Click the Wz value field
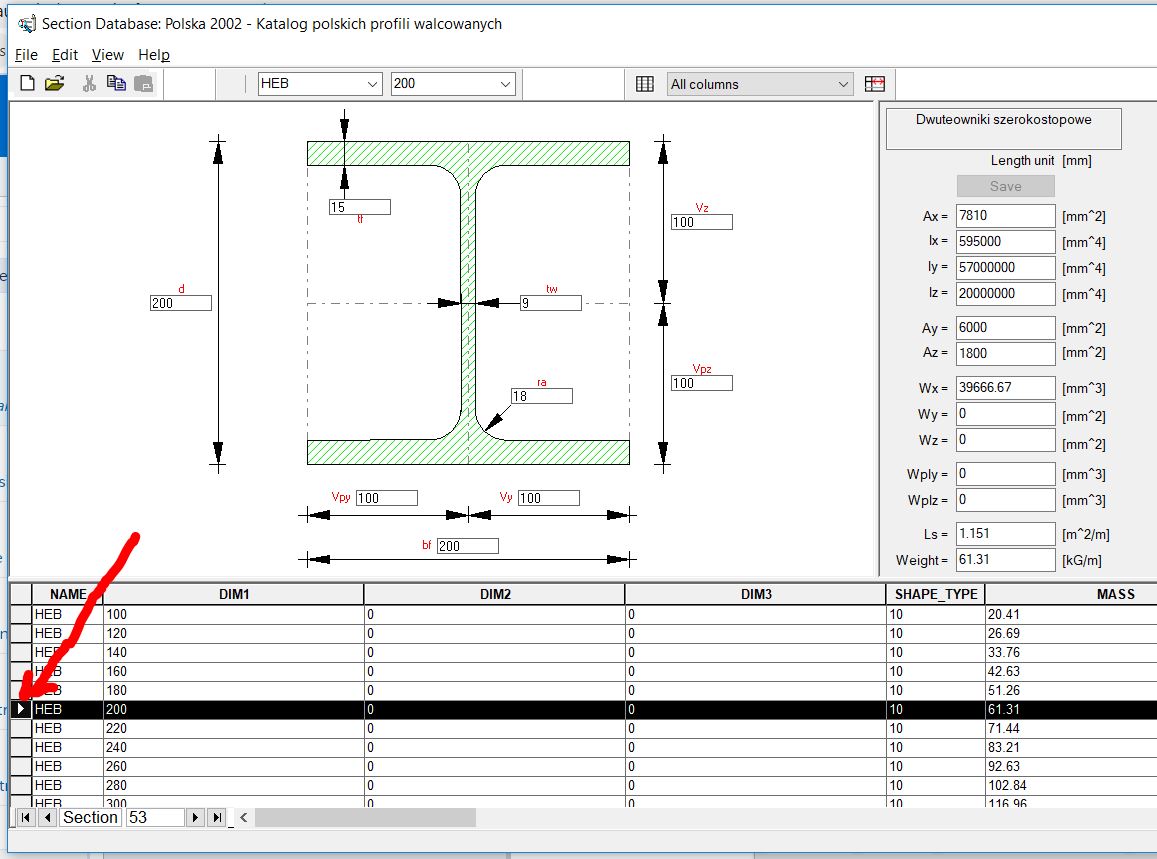The image size is (1157, 859). [1005, 440]
